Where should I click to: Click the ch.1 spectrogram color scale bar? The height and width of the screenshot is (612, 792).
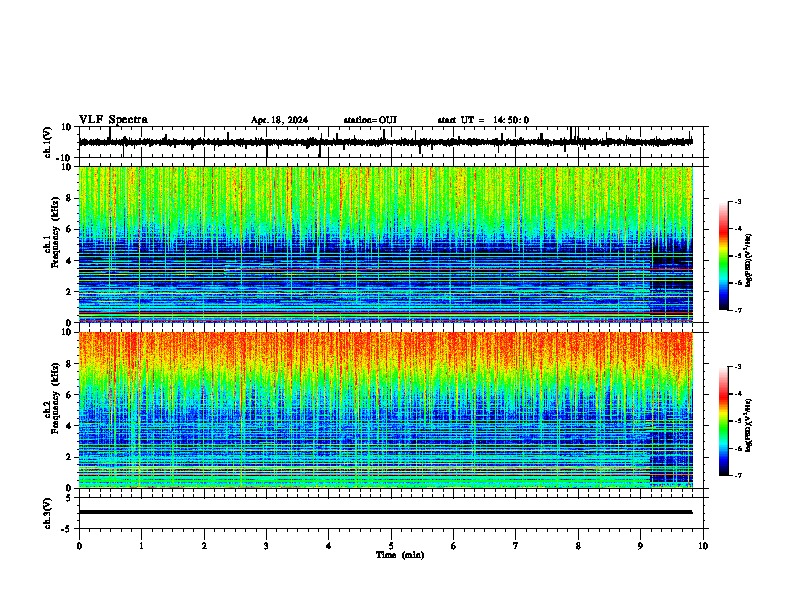pos(724,256)
